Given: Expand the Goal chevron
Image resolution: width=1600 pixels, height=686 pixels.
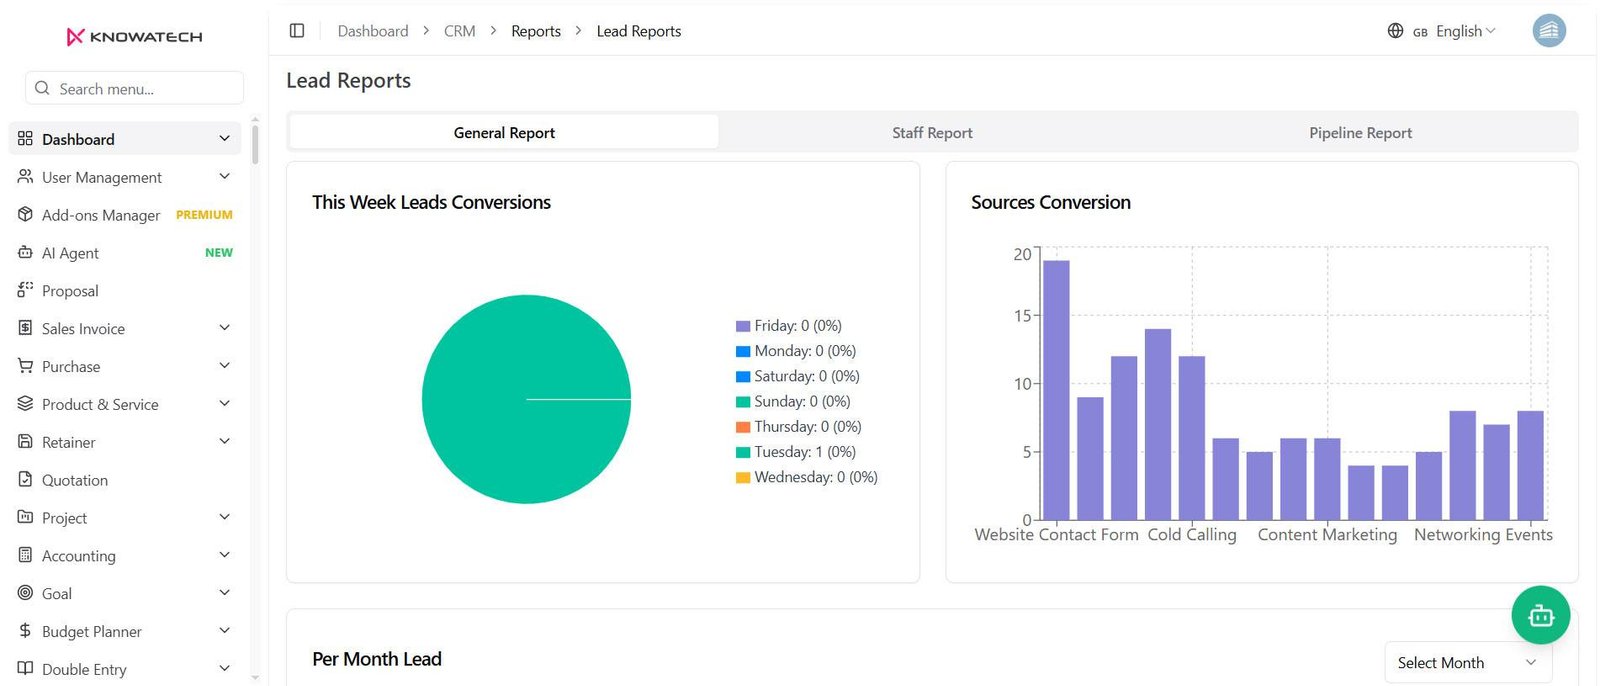Looking at the screenshot, I should [224, 593].
